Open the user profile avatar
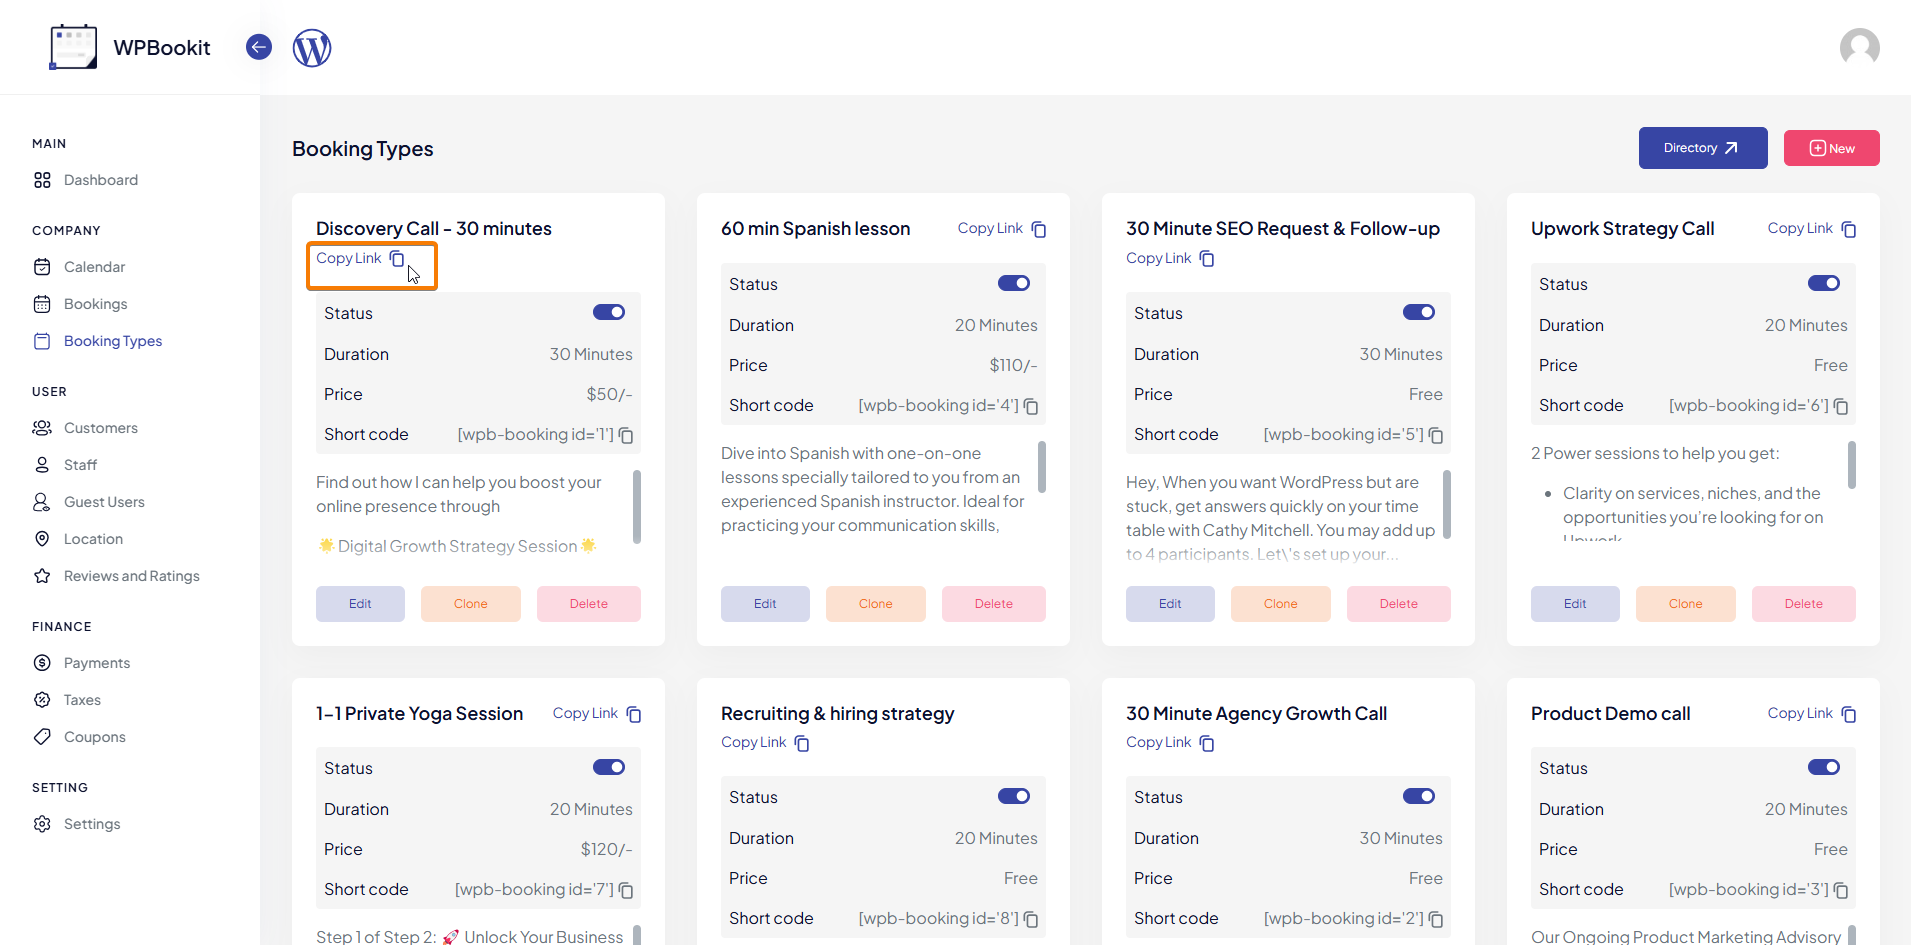Viewport: 1911px width, 945px height. click(x=1860, y=47)
